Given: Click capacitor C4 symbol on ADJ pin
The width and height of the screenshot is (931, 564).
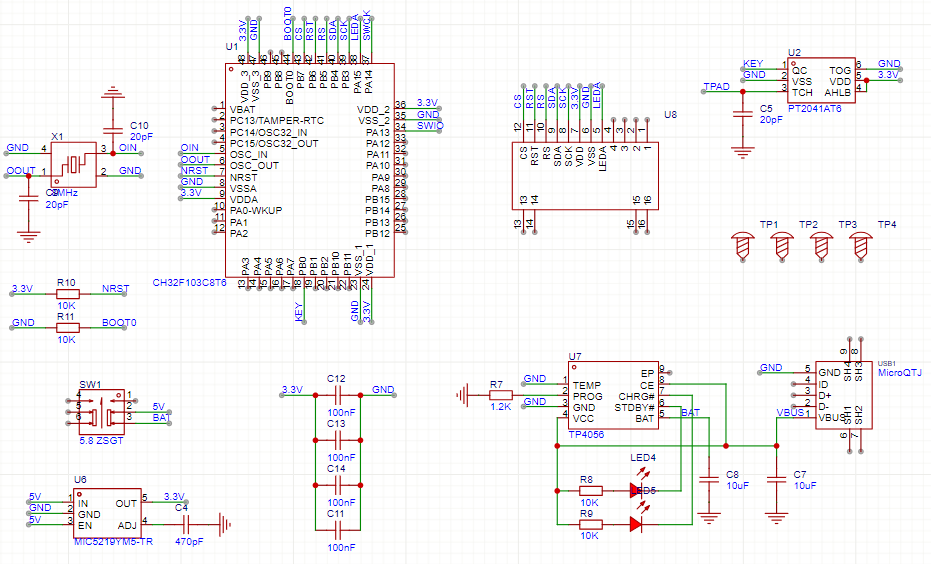Looking at the screenshot, I should coord(186,525).
